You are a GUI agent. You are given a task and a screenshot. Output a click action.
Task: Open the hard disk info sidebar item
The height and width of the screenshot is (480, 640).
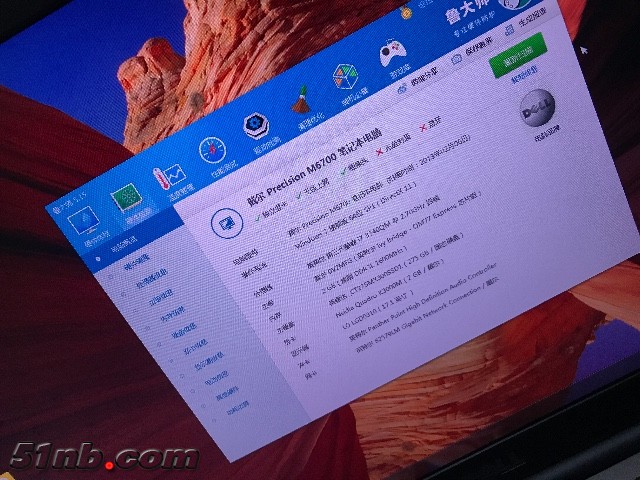point(184,333)
